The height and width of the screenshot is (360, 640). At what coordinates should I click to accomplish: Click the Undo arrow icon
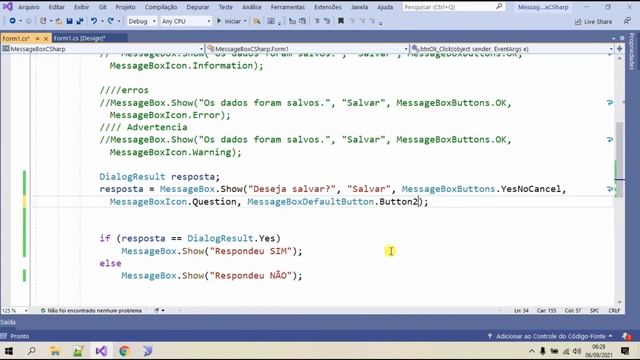(x=93, y=21)
